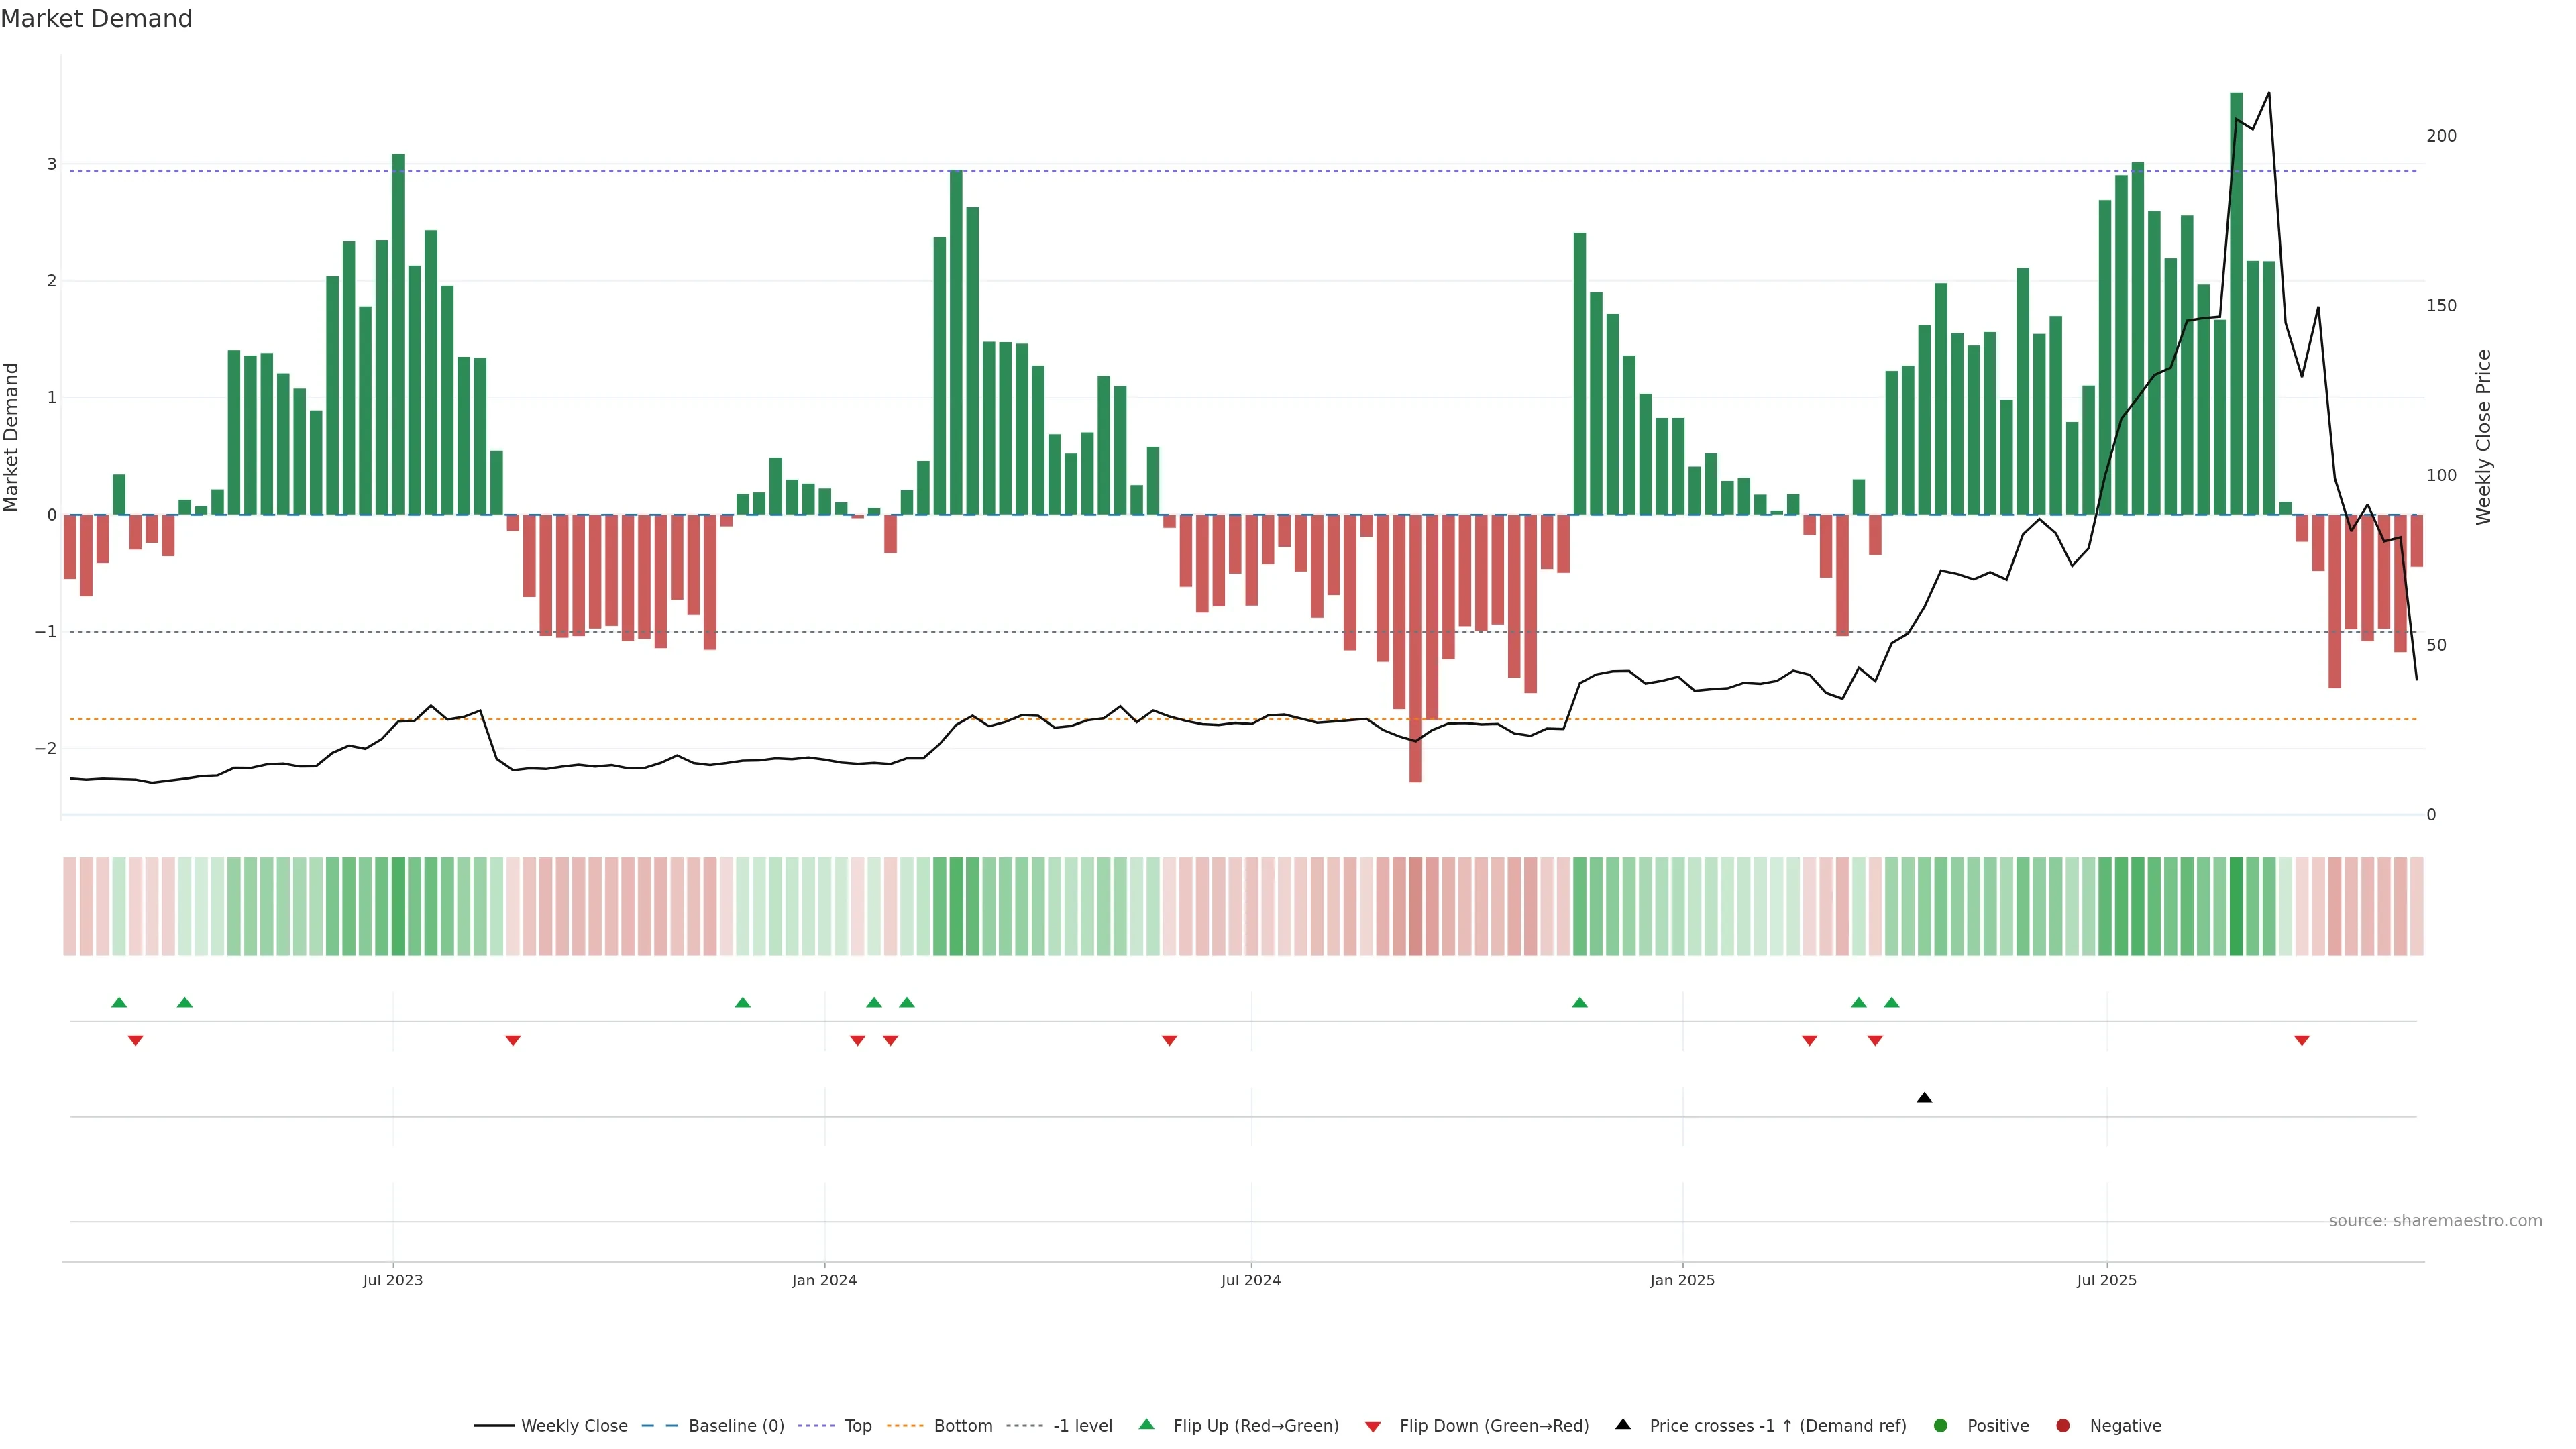Click the black triangle icon in the legend
The image size is (2576, 1449).
click(x=1622, y=1424)
